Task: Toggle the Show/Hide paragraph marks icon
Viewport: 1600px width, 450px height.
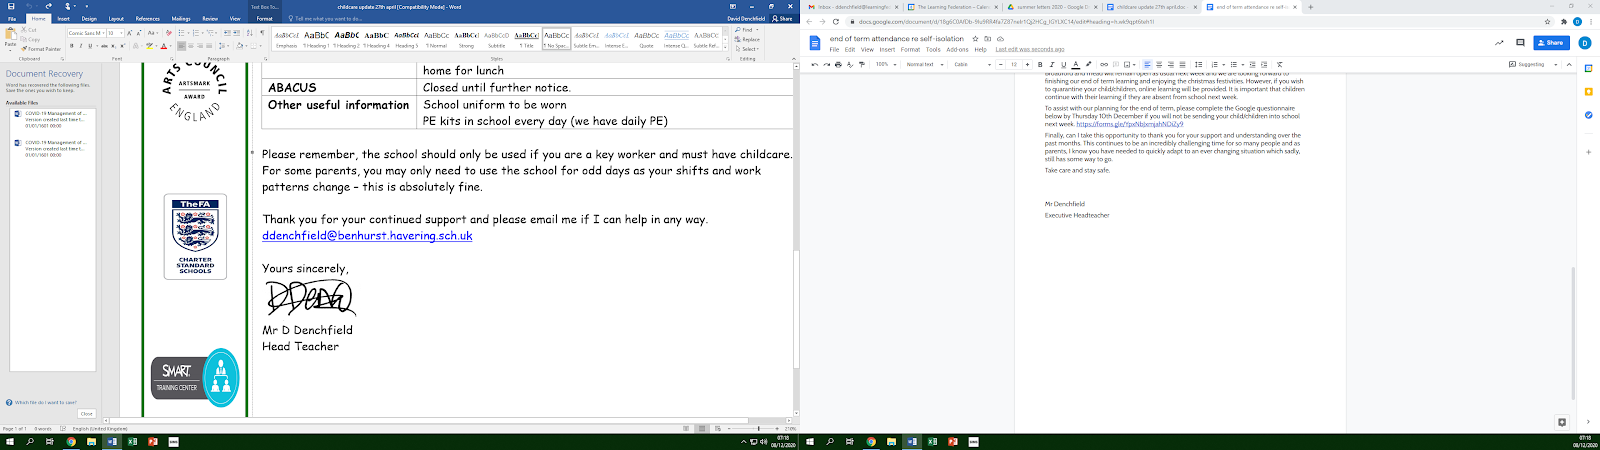Action: (x=262, y=33)
